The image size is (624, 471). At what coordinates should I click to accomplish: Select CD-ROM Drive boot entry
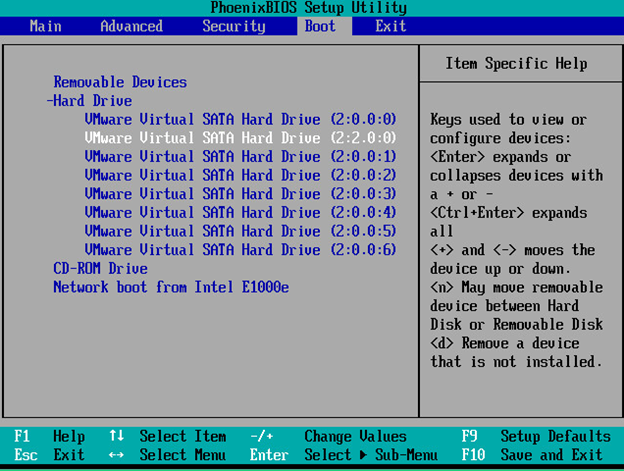[x=100, y=269]
